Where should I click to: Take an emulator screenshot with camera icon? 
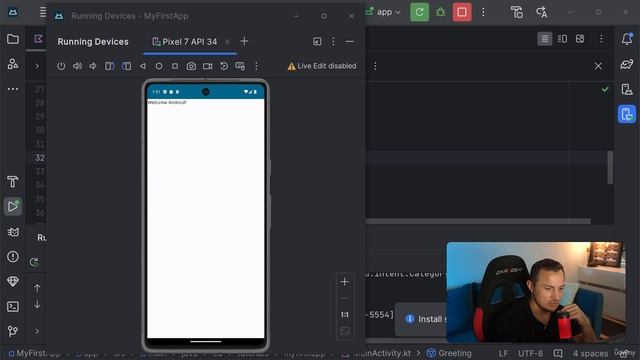click(x=191, y=66)
